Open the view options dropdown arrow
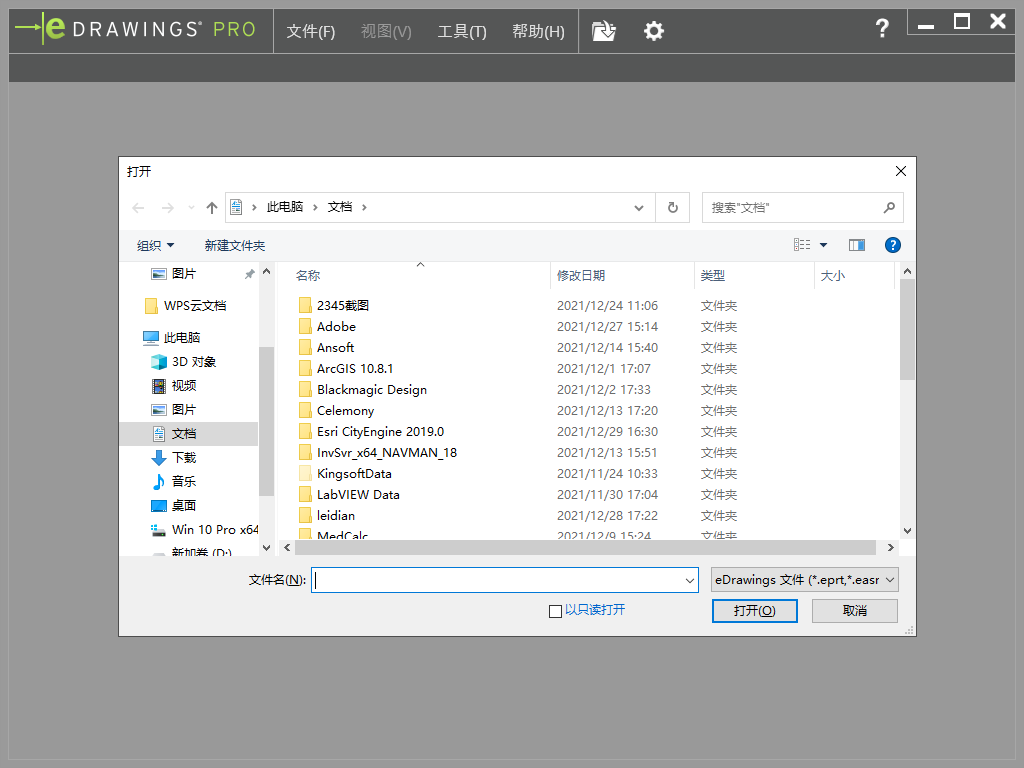Screen dimensions: 1024x768 click(x=824, y=245)
